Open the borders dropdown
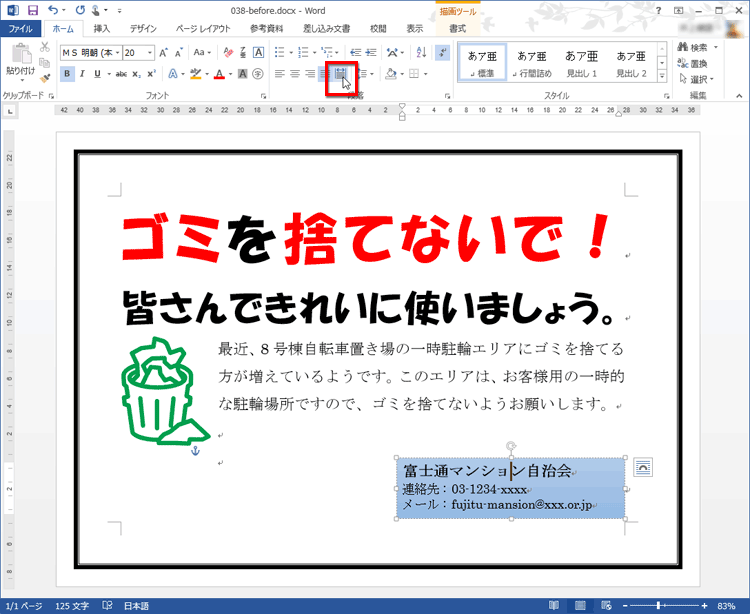Viewport: 750px width, 614px height. [425, 74]
